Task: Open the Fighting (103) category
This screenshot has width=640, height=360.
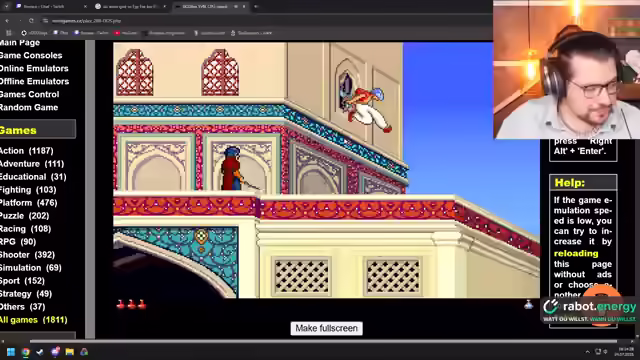Action: (28, 190)
